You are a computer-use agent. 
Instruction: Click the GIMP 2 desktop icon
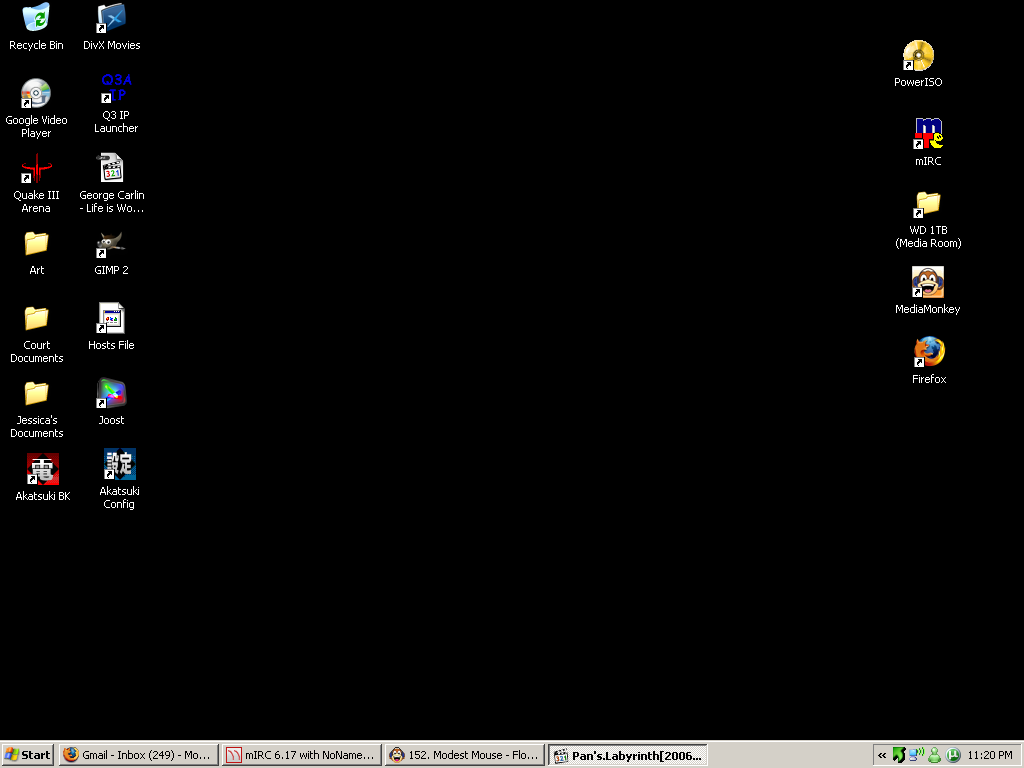click(x=111, y=244)
